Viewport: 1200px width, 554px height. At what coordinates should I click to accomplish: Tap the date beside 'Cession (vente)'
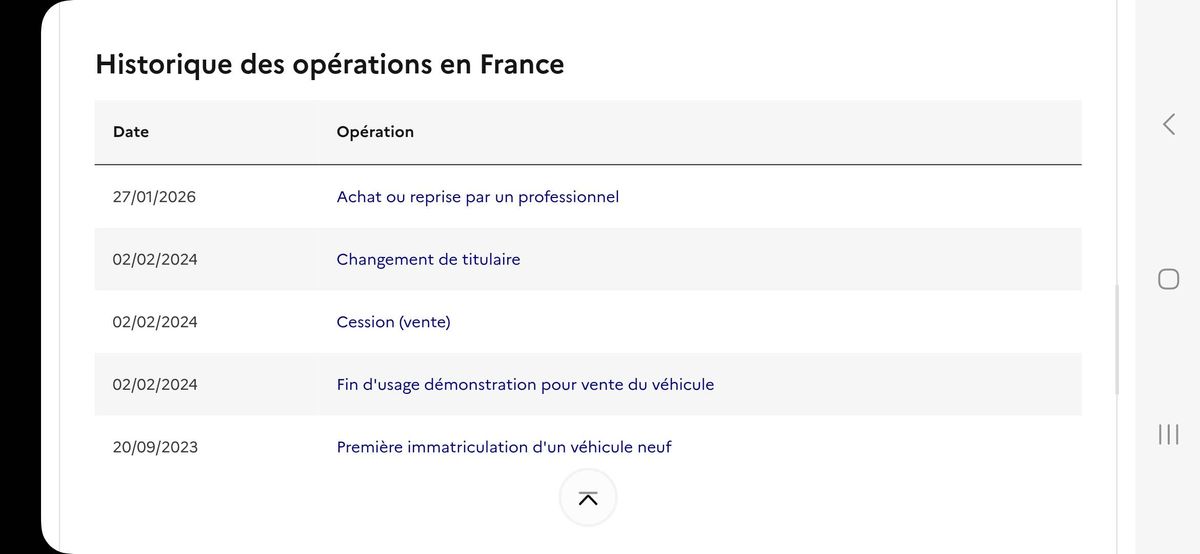pyautogui.click(x=155, y=322)
